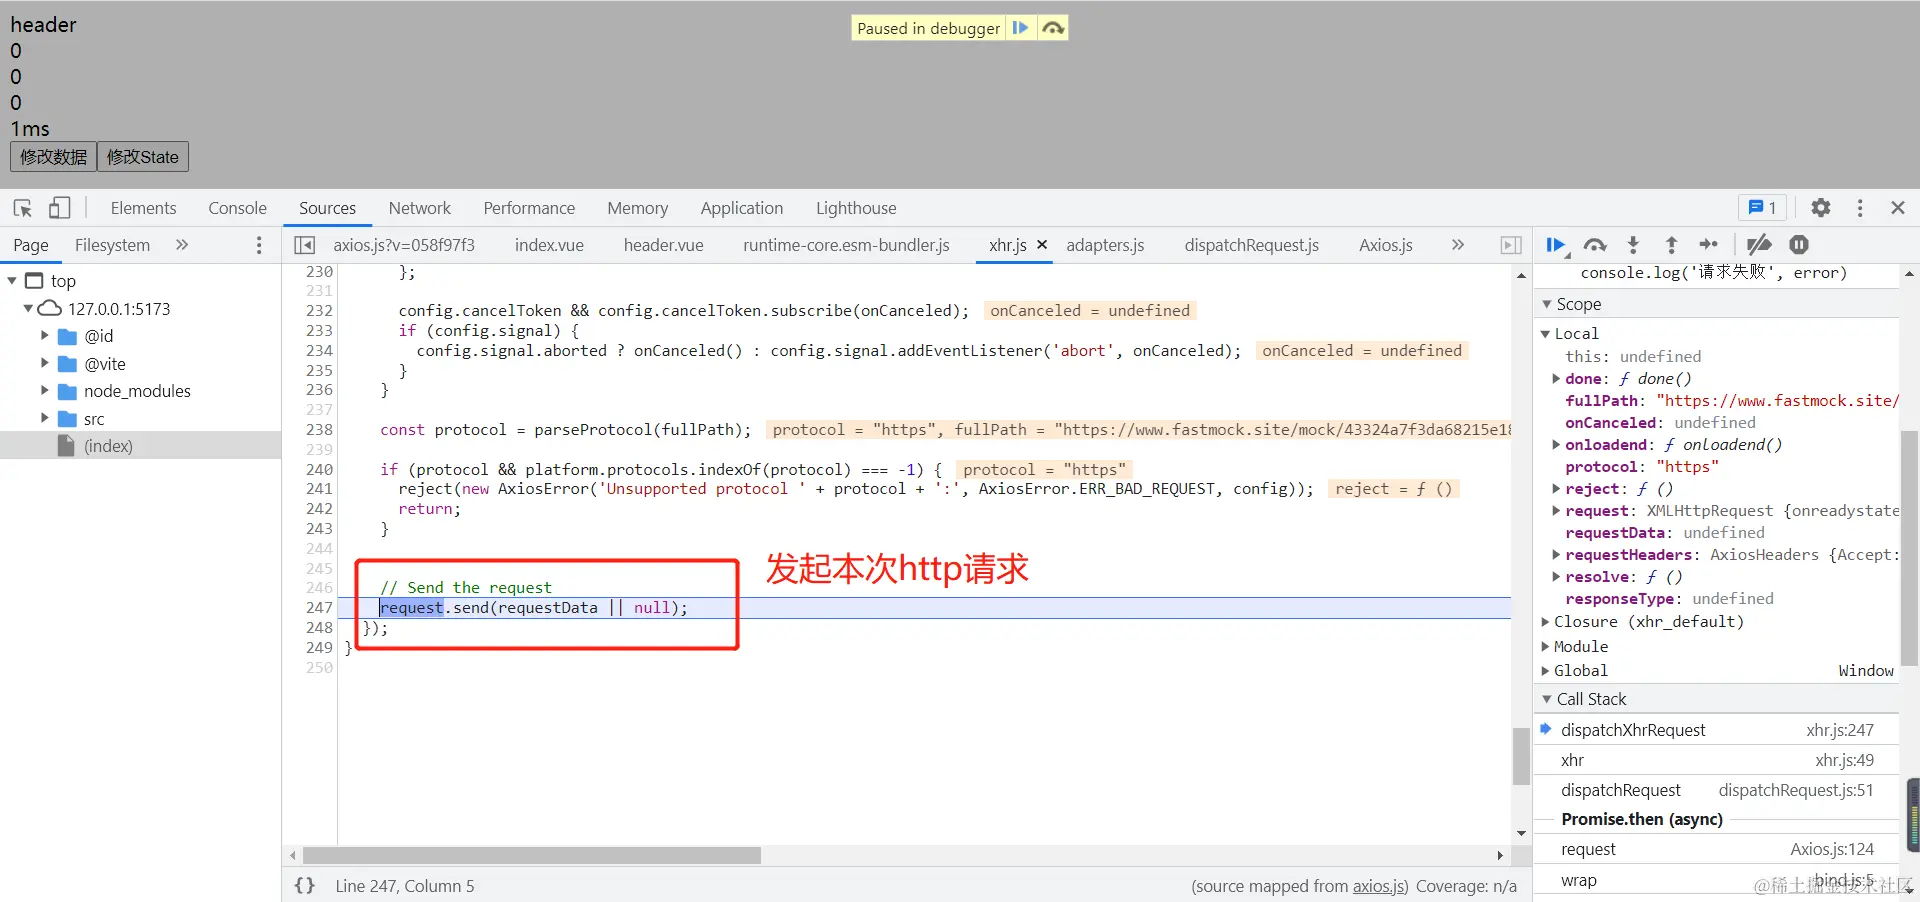This screenshot has height=902, width=1920.
Task: Click the vertical code scrollbar thumb
Action: [1521, 756]
